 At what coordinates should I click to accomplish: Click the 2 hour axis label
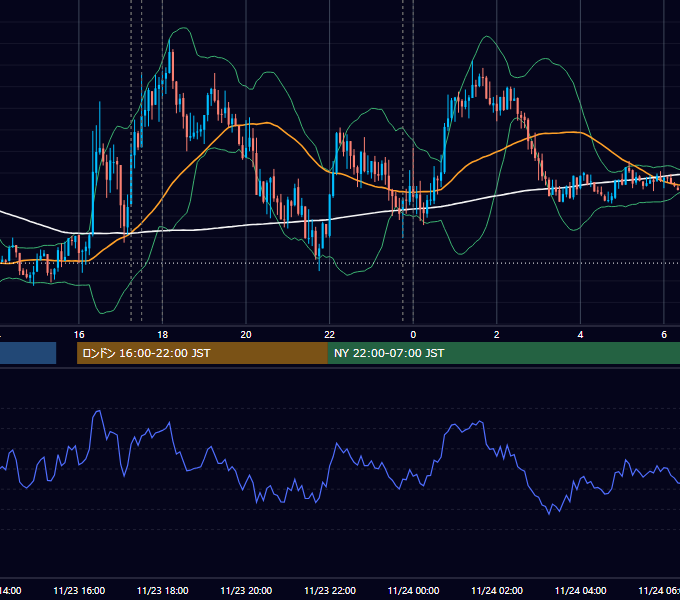tap(497, 334)
